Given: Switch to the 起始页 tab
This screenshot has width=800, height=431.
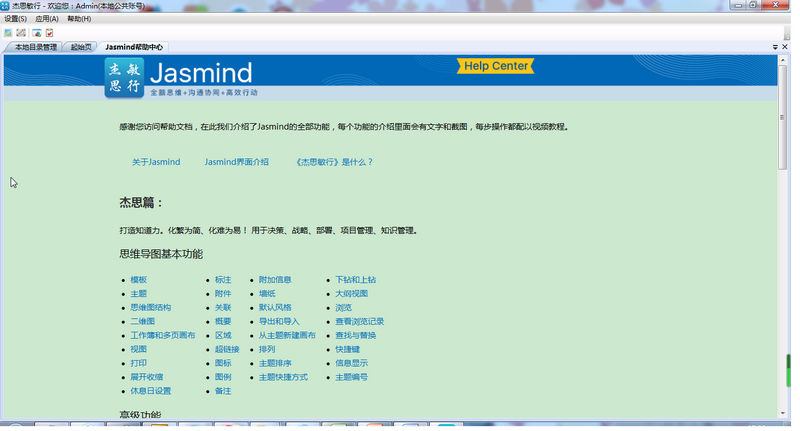Looking at the screenshot, I should pos(81,47).
